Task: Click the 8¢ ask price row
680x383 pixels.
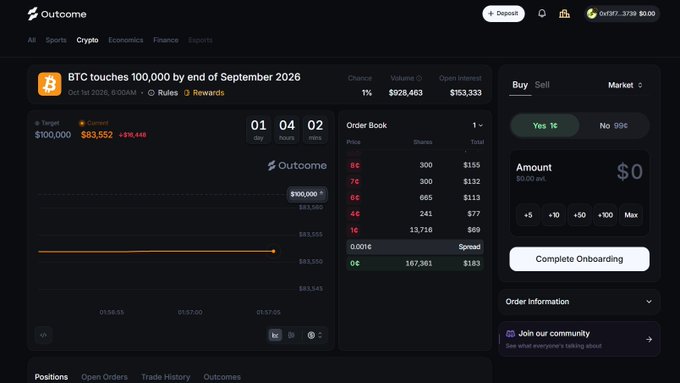Action: (415, 165)
